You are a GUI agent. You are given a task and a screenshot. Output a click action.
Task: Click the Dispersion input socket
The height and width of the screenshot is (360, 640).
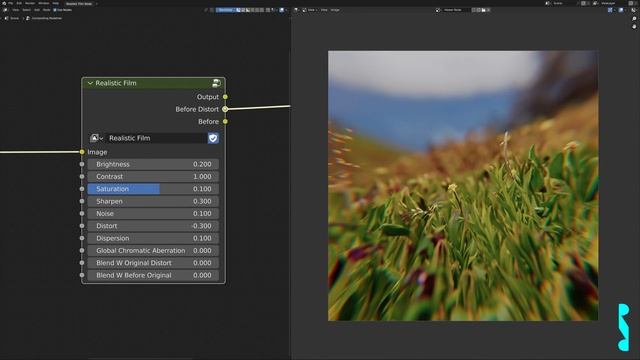82,238
